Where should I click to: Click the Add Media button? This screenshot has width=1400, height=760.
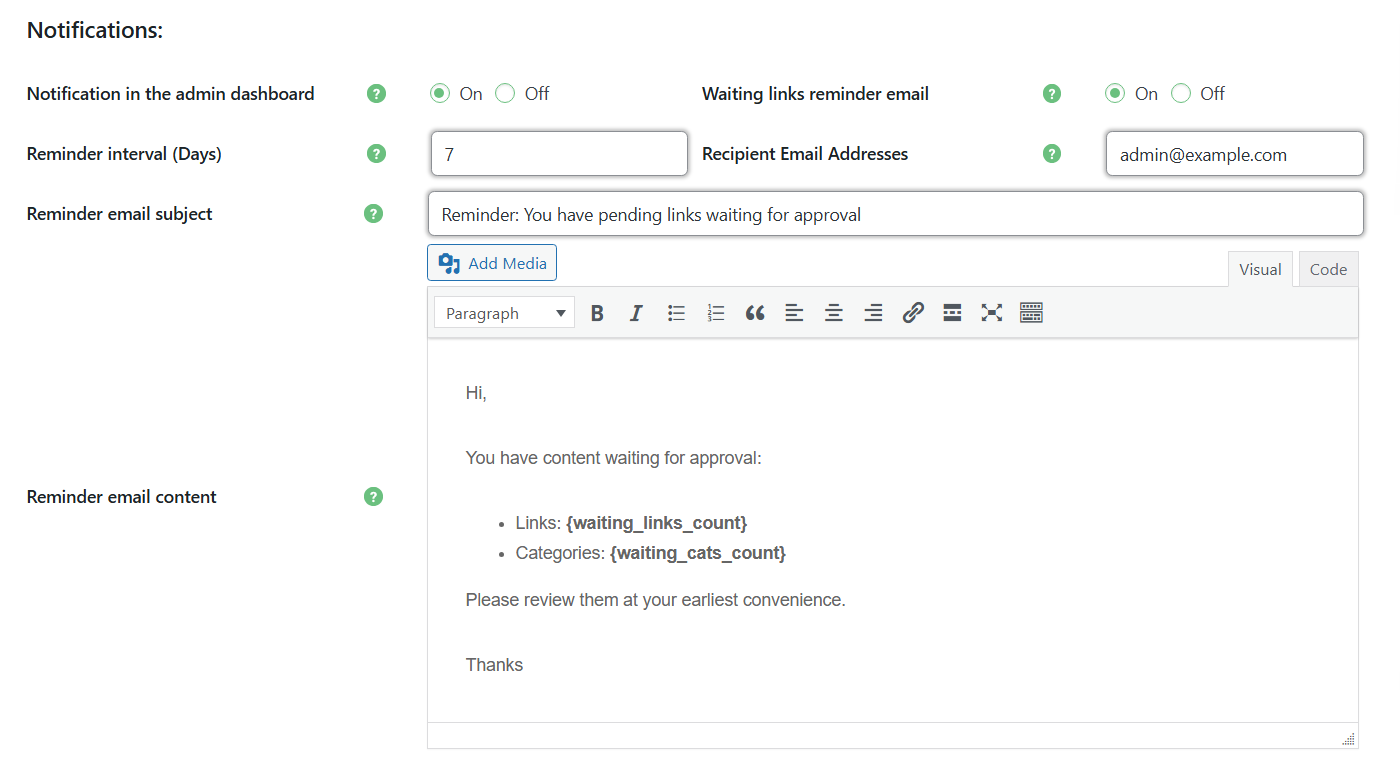491,262
